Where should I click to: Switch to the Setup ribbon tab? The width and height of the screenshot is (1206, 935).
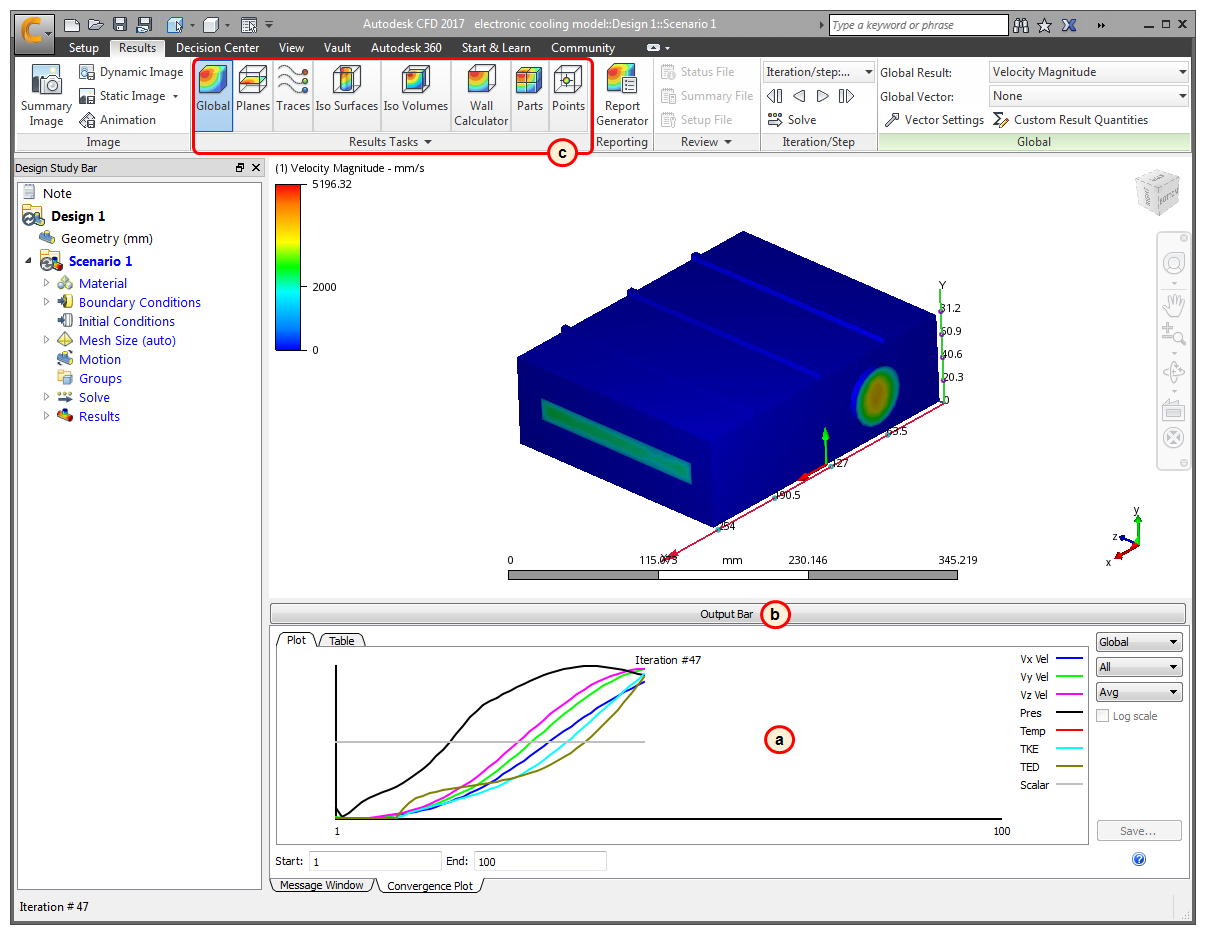pos(84,48)
